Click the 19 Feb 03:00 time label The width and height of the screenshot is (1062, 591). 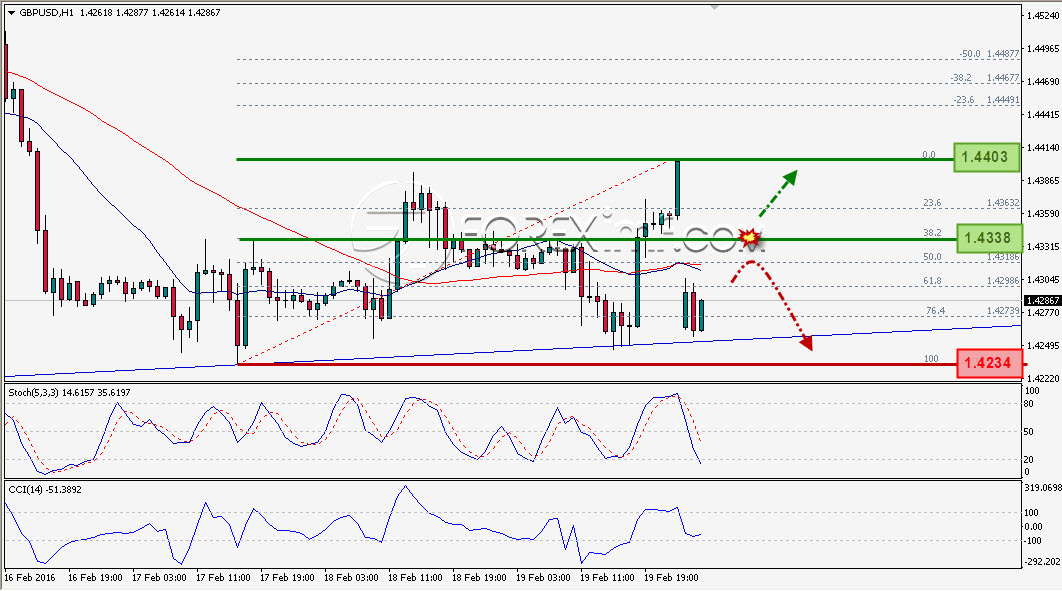543,577
